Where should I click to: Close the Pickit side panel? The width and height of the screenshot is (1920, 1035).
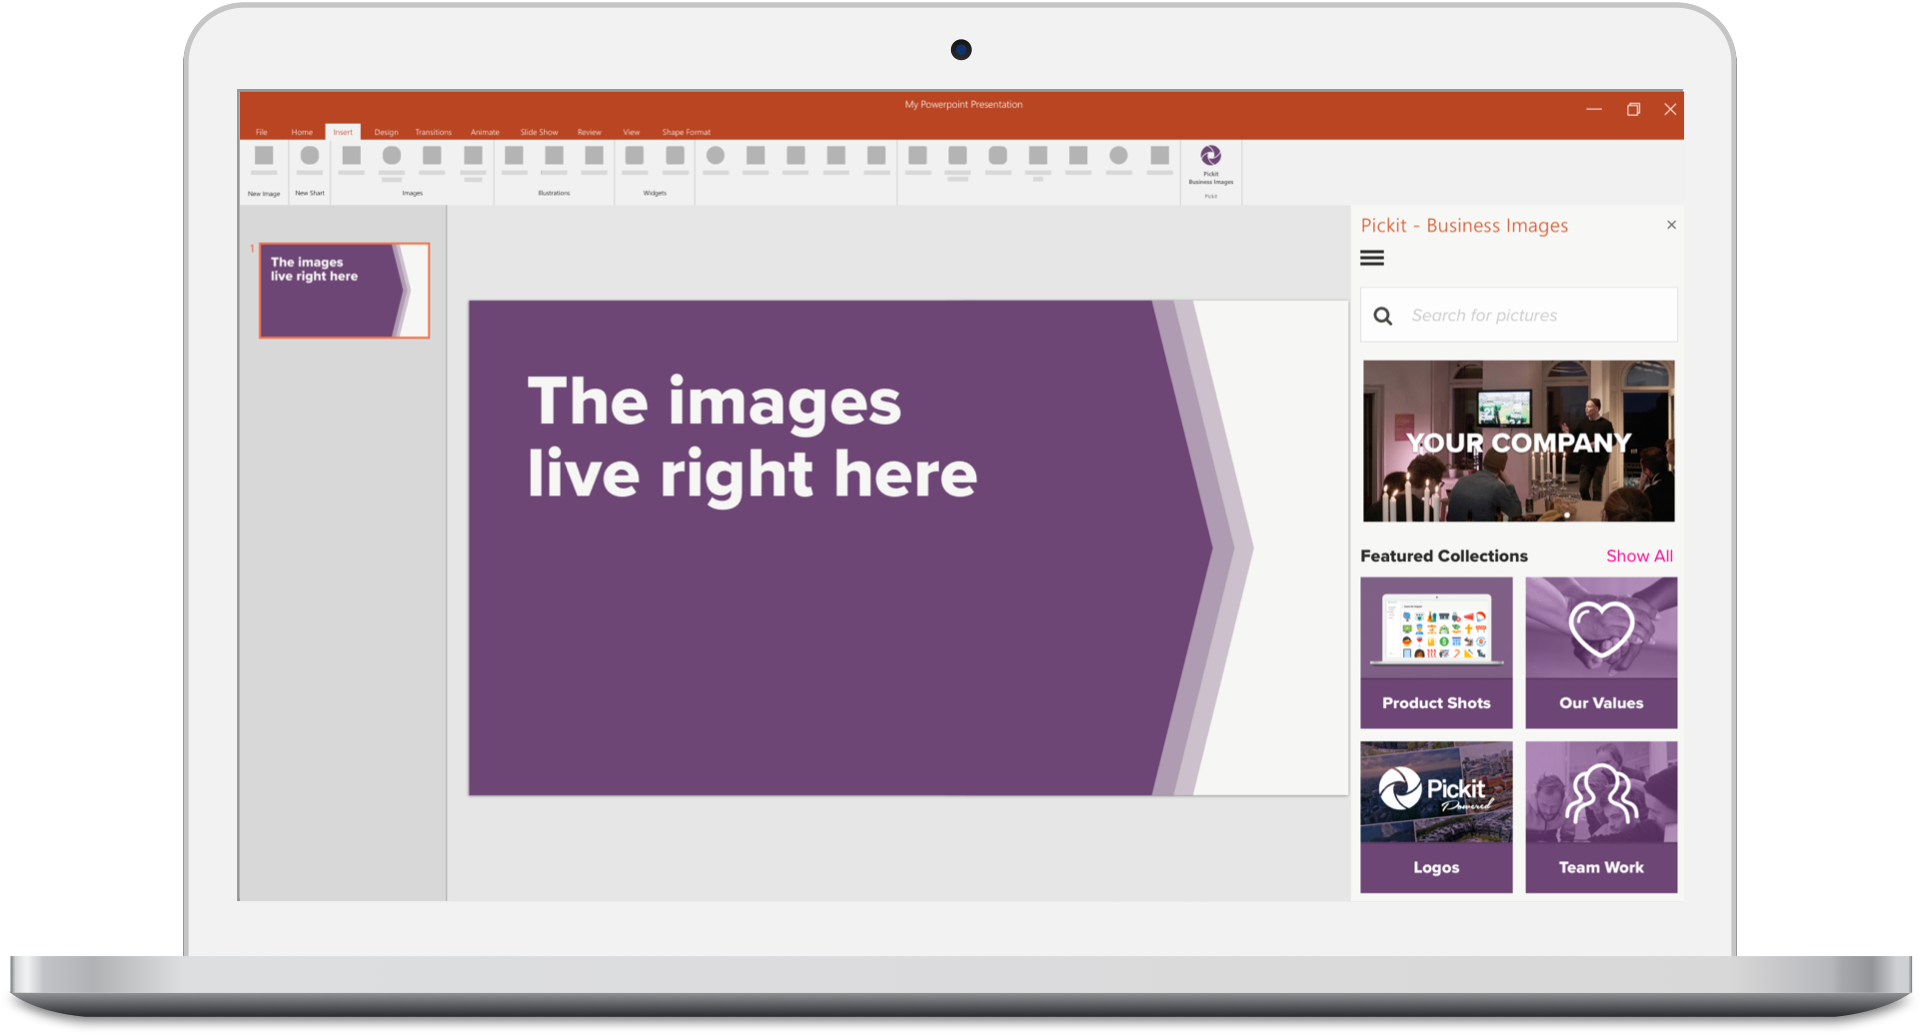(x=1671, y=225)
